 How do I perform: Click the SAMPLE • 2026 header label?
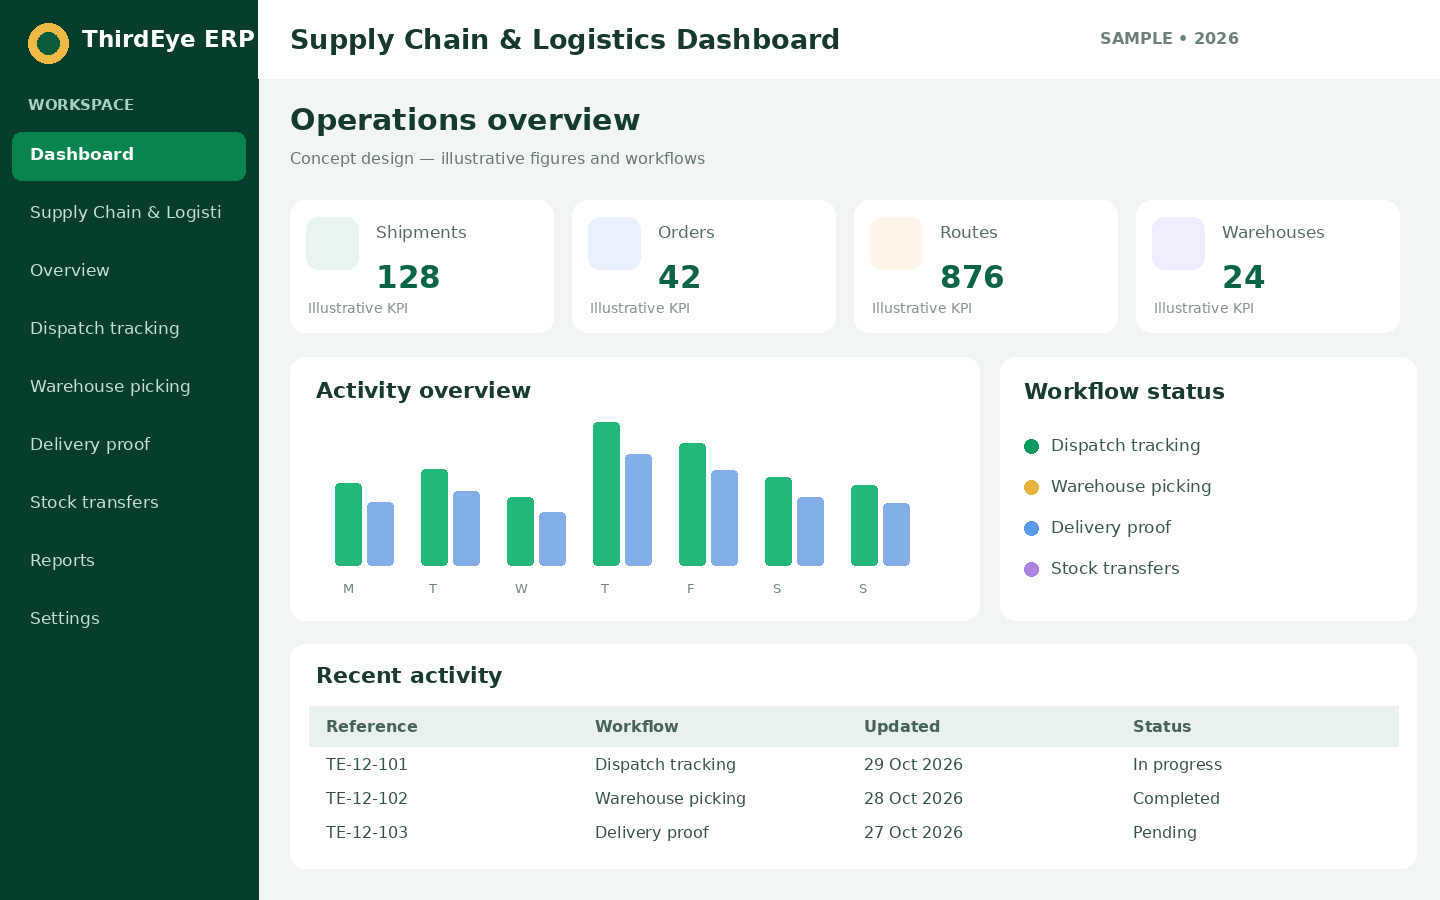[1169, 38]
